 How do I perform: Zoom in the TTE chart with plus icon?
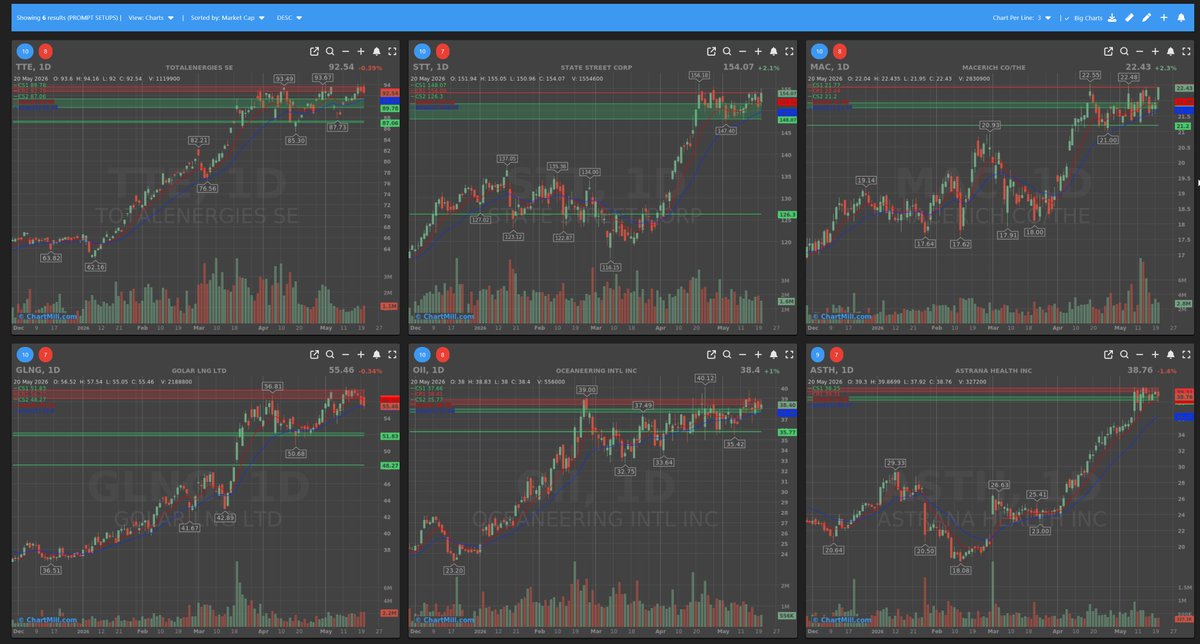(x=361, y=51)
